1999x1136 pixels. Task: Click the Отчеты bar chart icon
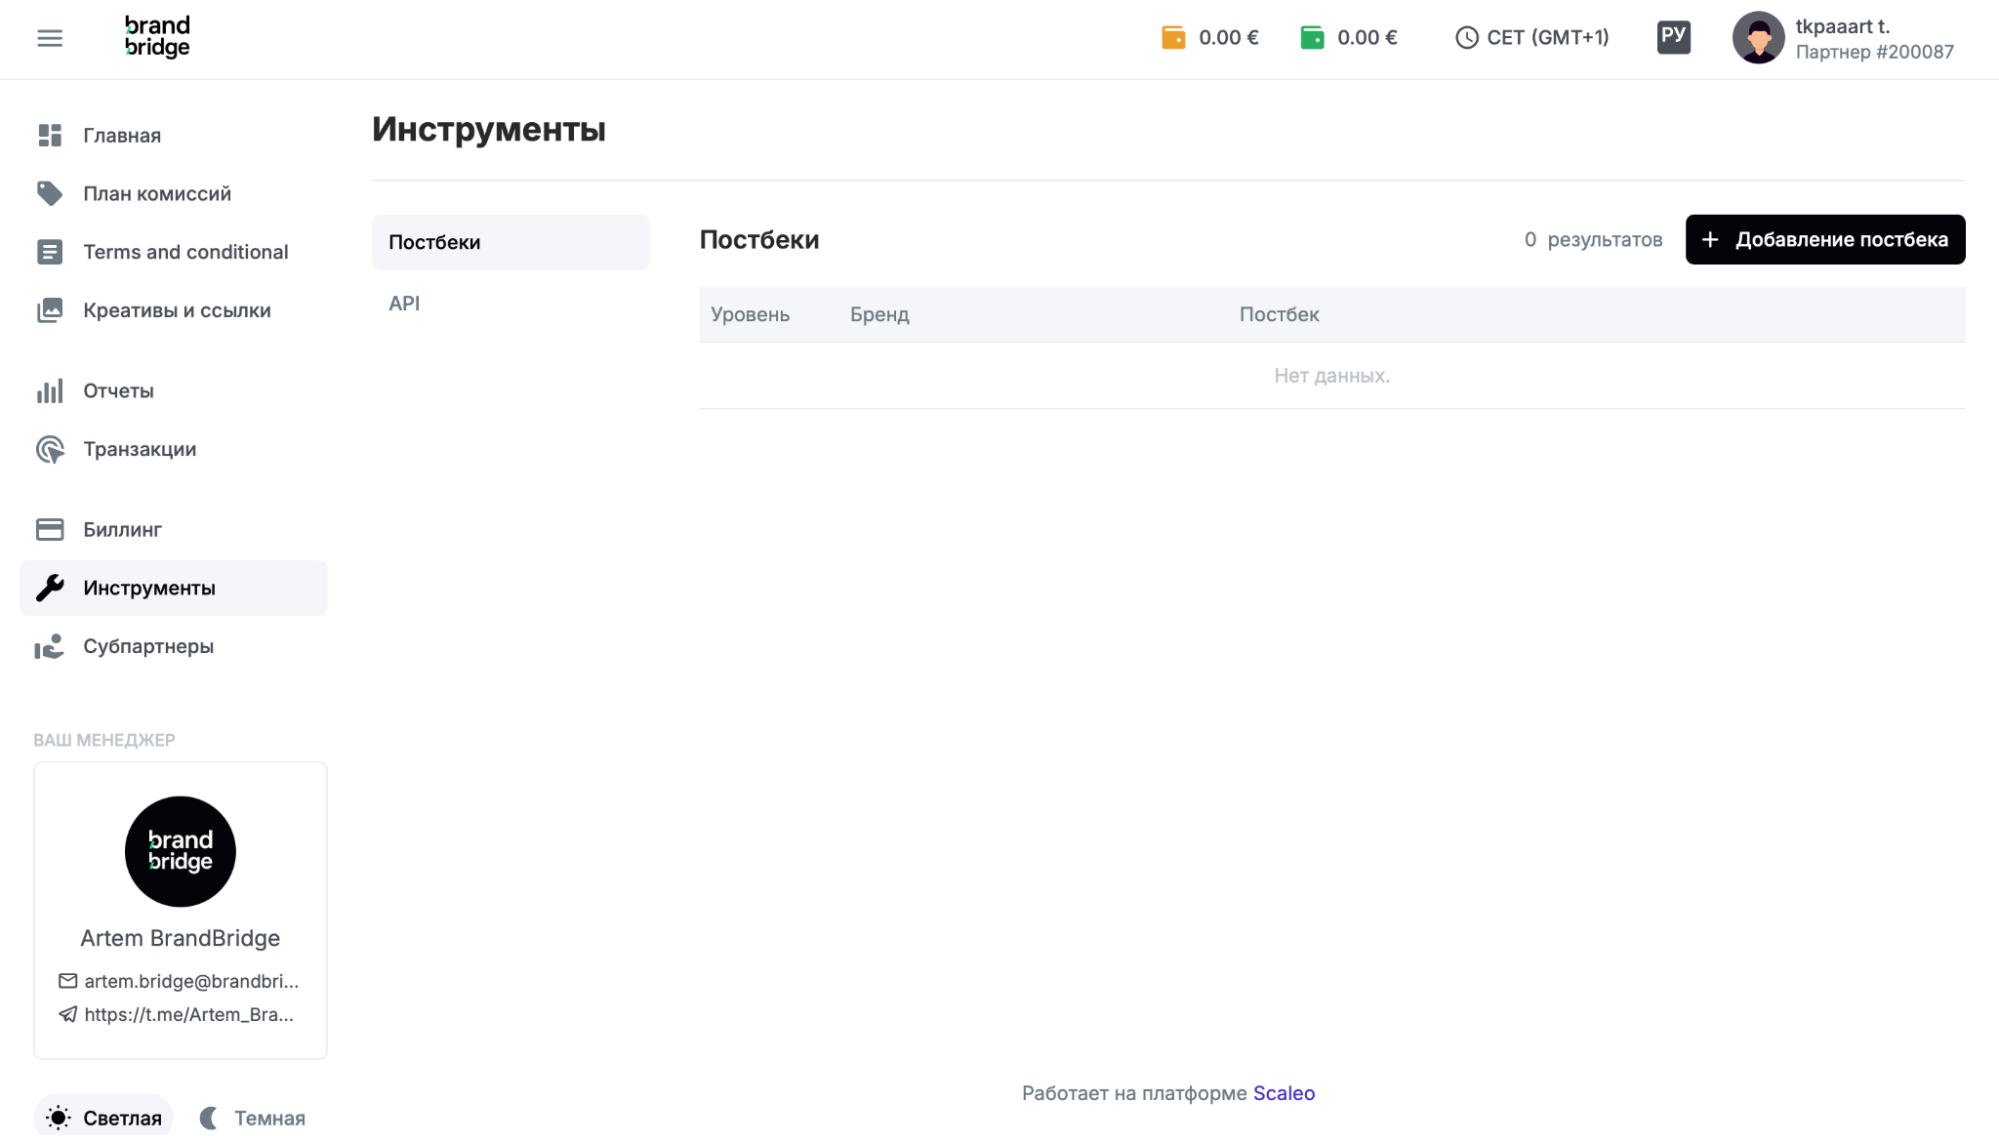(50, 391)
